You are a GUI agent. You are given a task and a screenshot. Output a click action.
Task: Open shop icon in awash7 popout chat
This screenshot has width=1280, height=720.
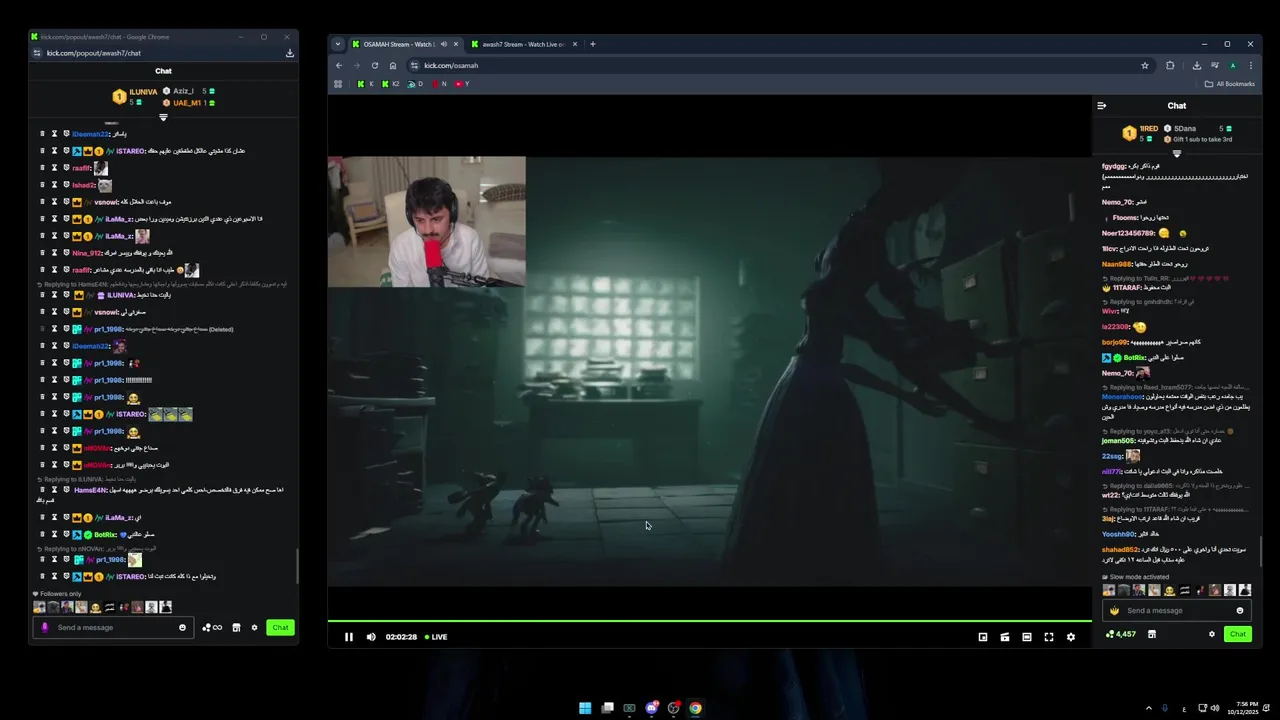point(236,628)
